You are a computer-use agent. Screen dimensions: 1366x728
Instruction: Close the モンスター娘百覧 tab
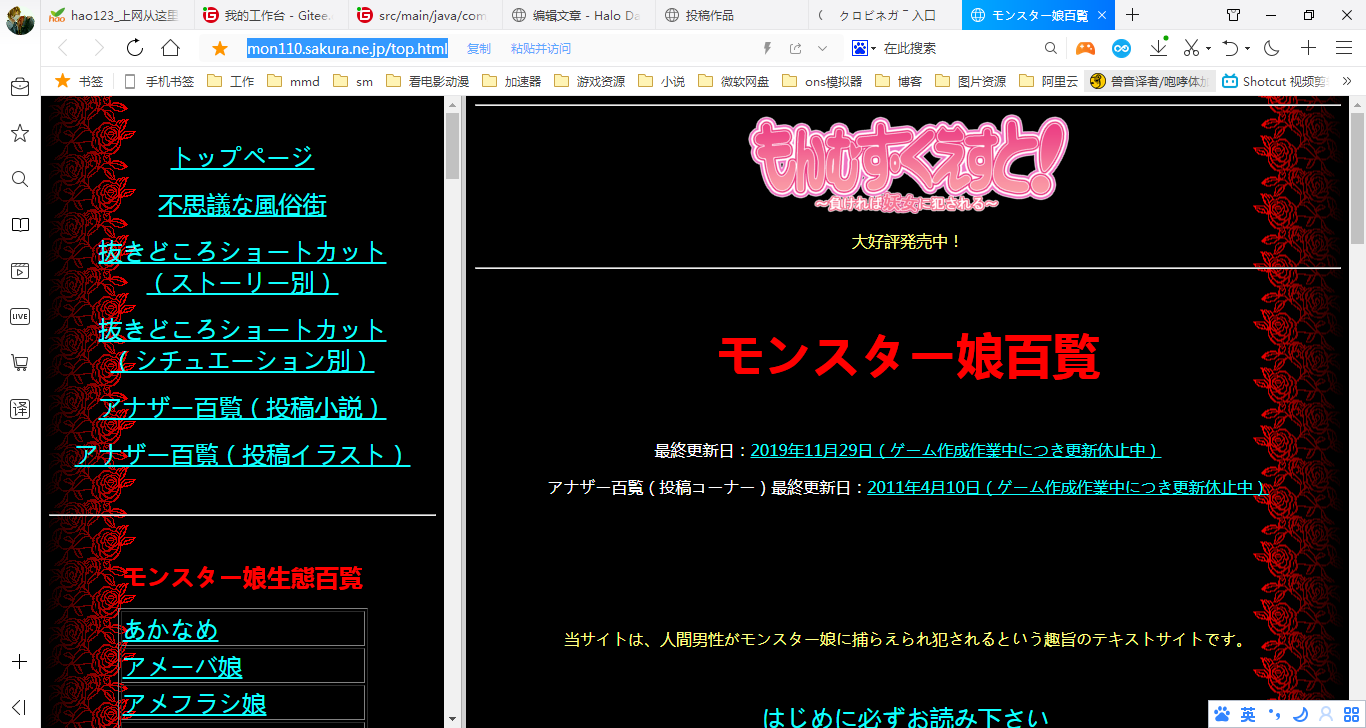[x=1100, y=15]
